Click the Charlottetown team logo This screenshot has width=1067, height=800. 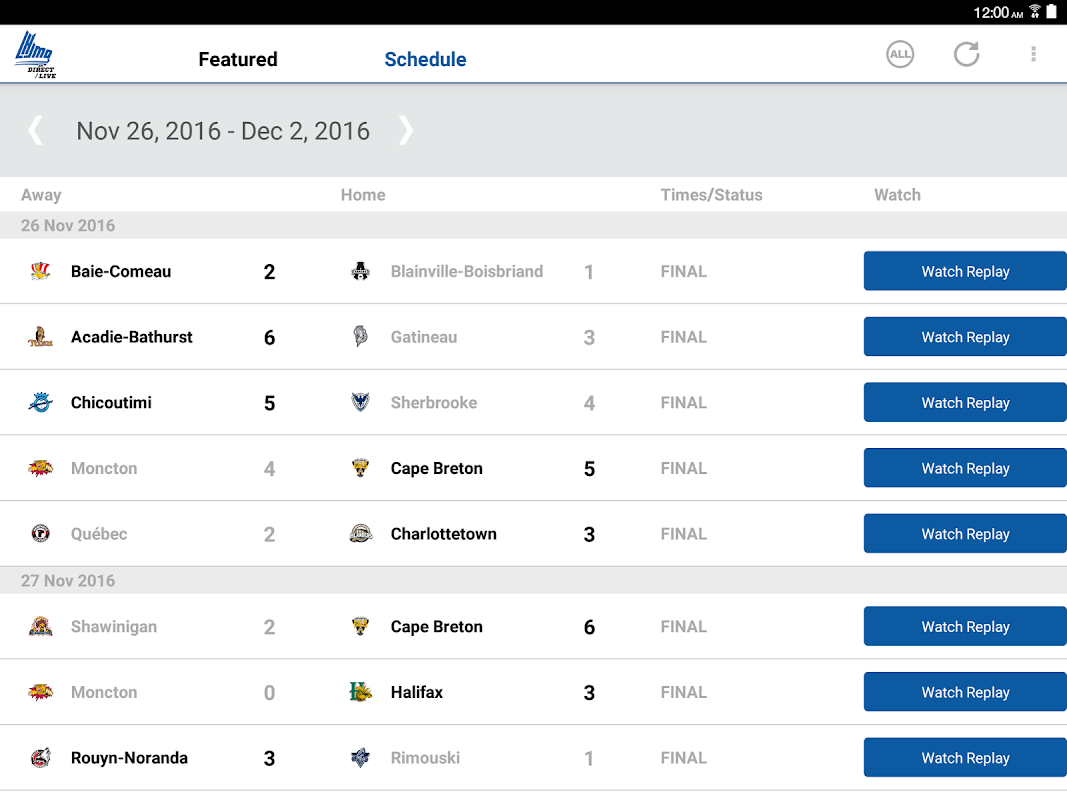[360, 534]
